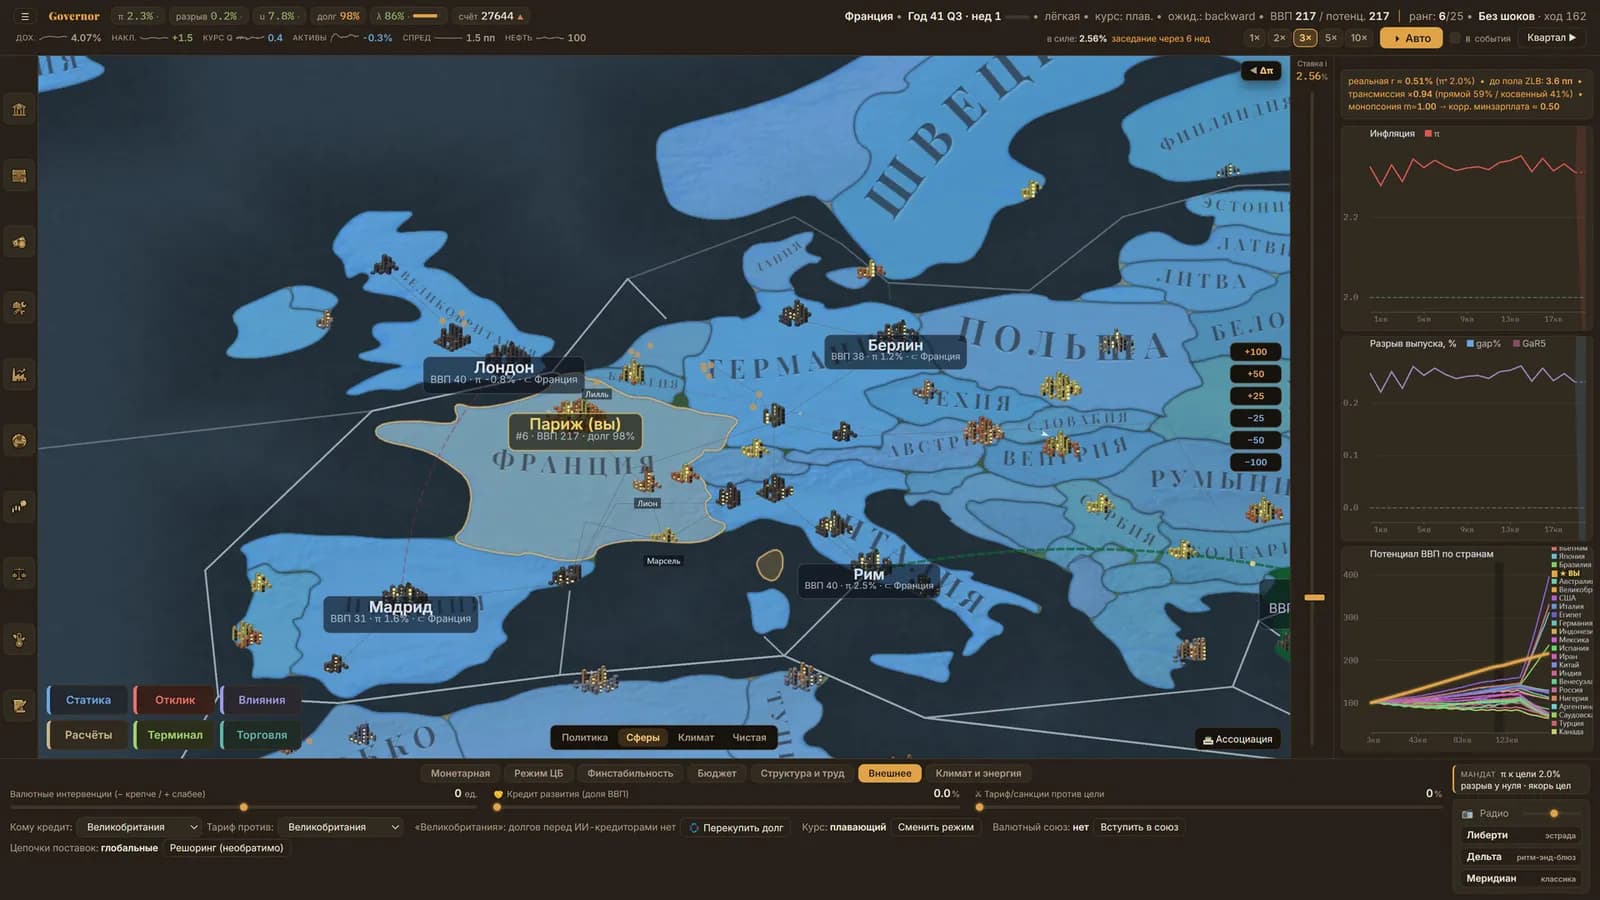Click the Расчёты overlay button
Viewport: 1600px width, 900px height.
(88, 735)
